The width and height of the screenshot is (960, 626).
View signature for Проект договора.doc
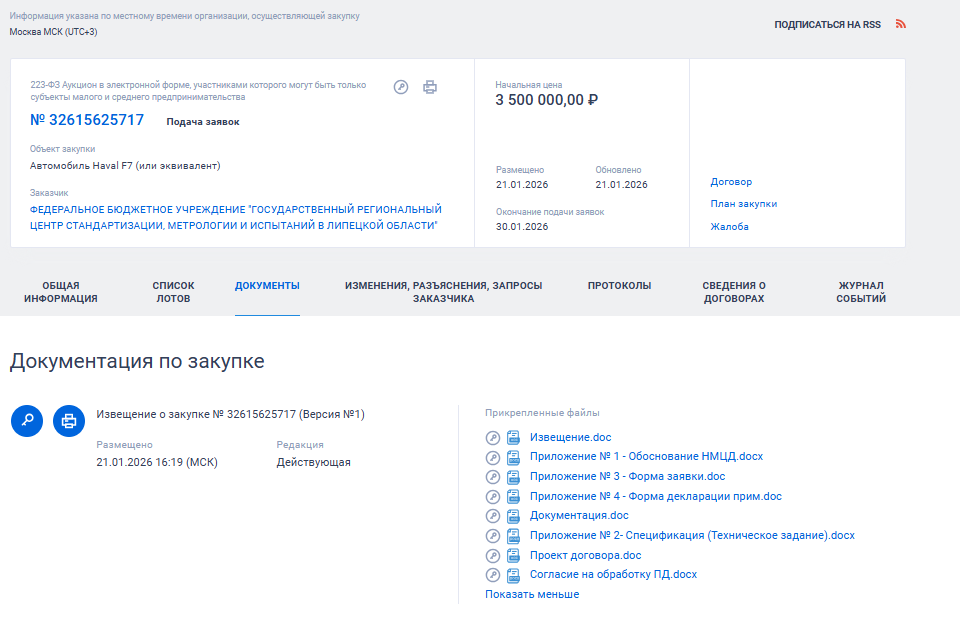coord(493,555)
